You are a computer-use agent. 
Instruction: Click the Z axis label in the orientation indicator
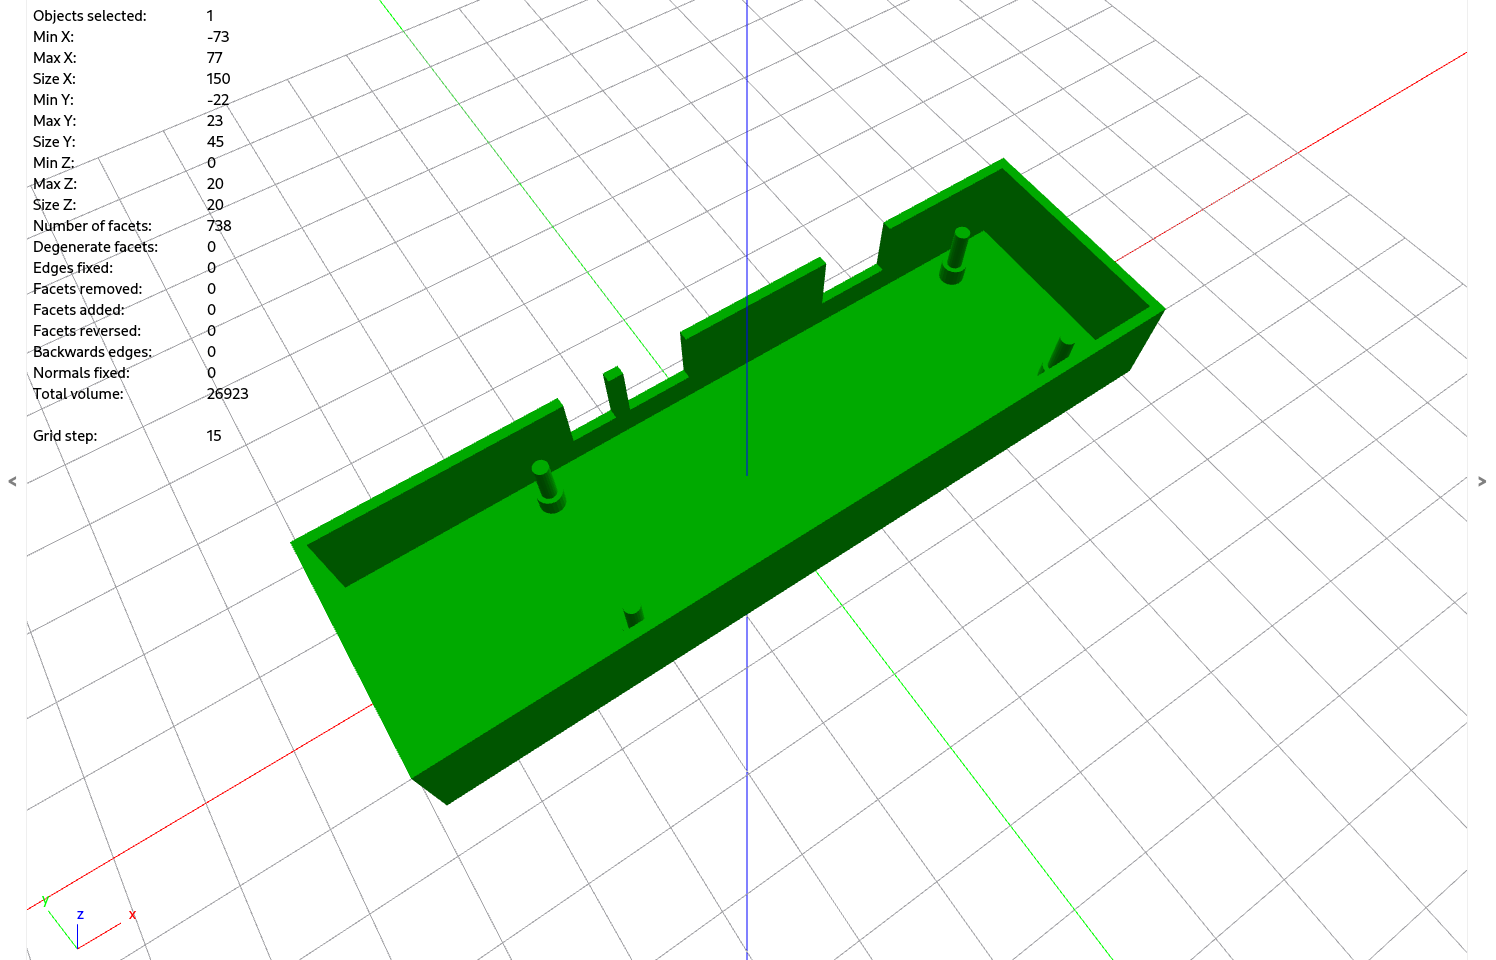point(80,914)
